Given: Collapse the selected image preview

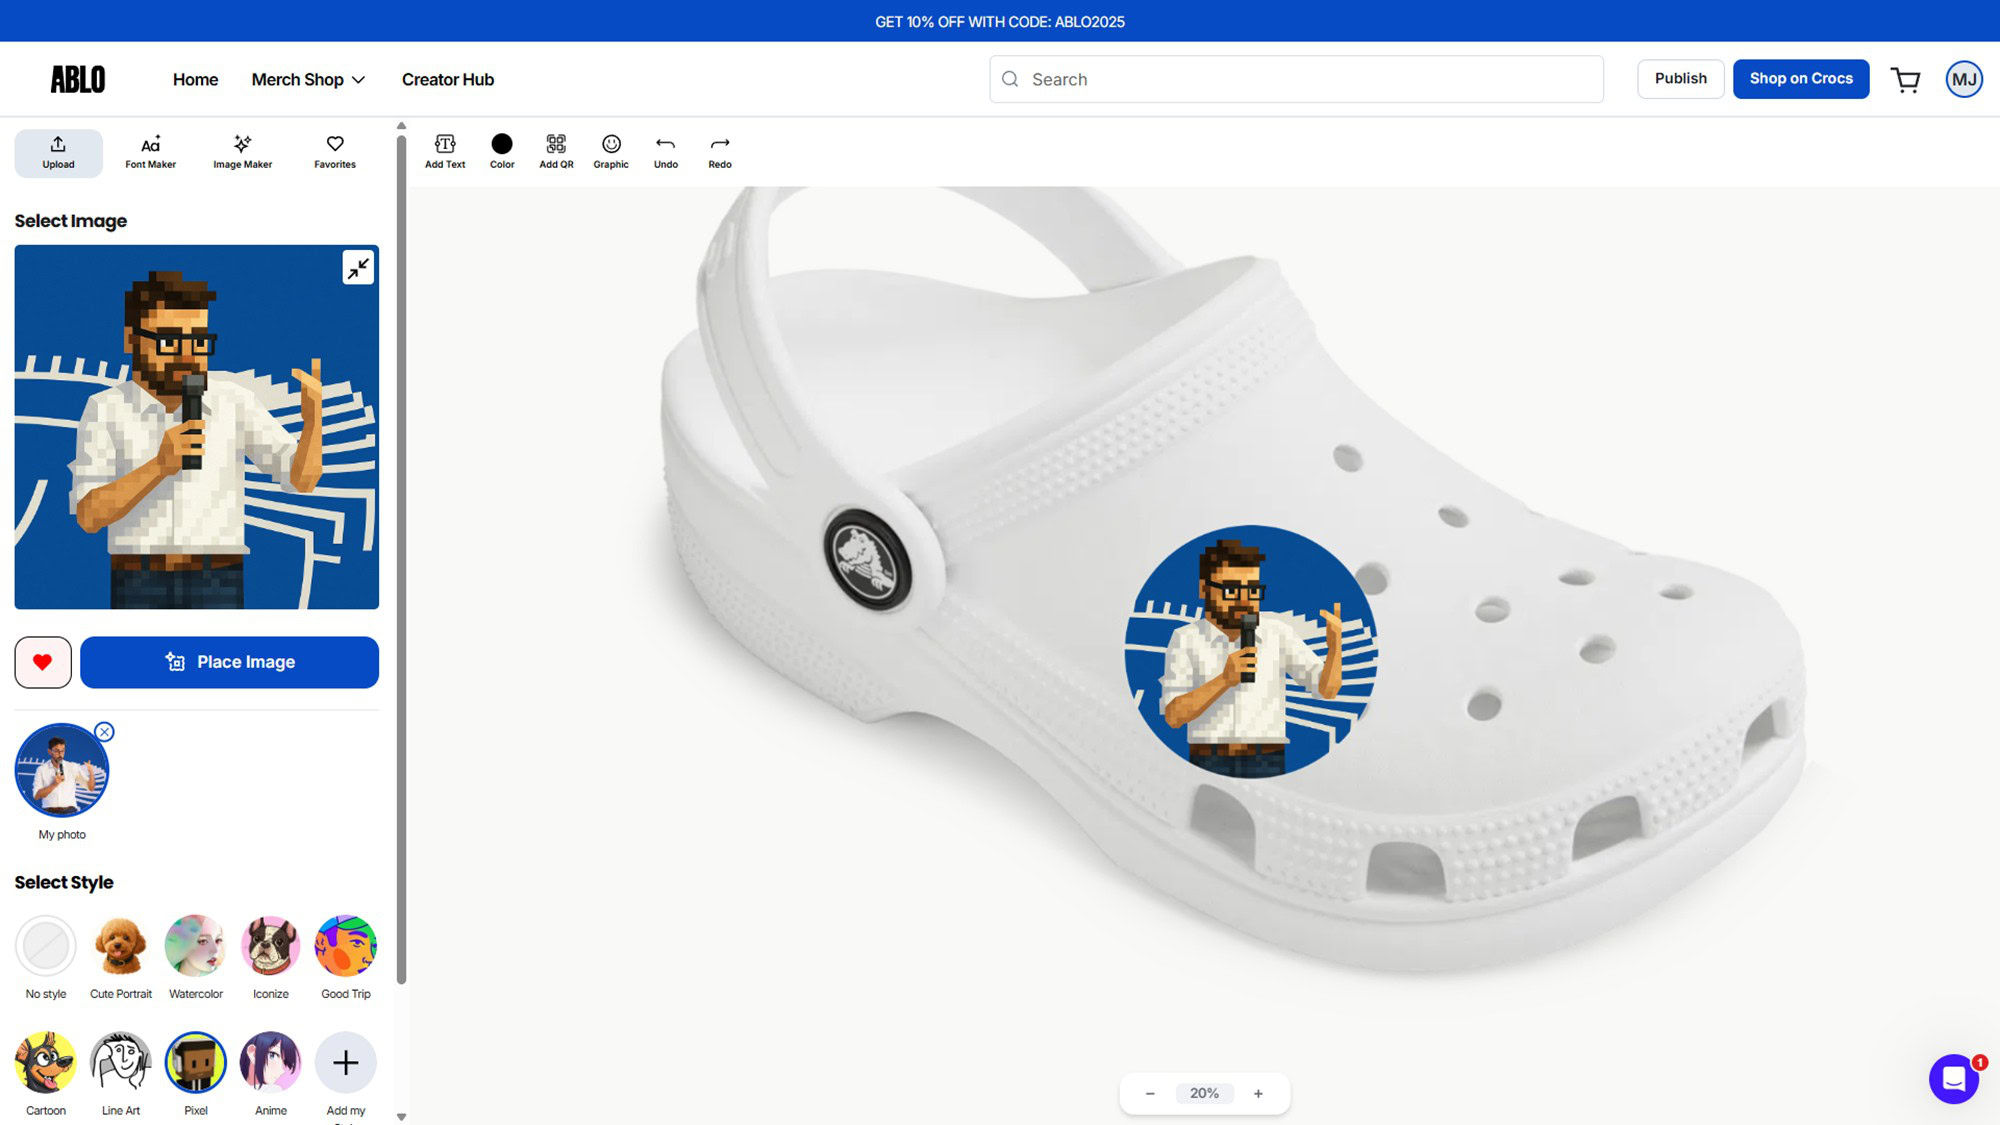Looking at the screenshot, I should pyautogui.click(x=358, y=268).
